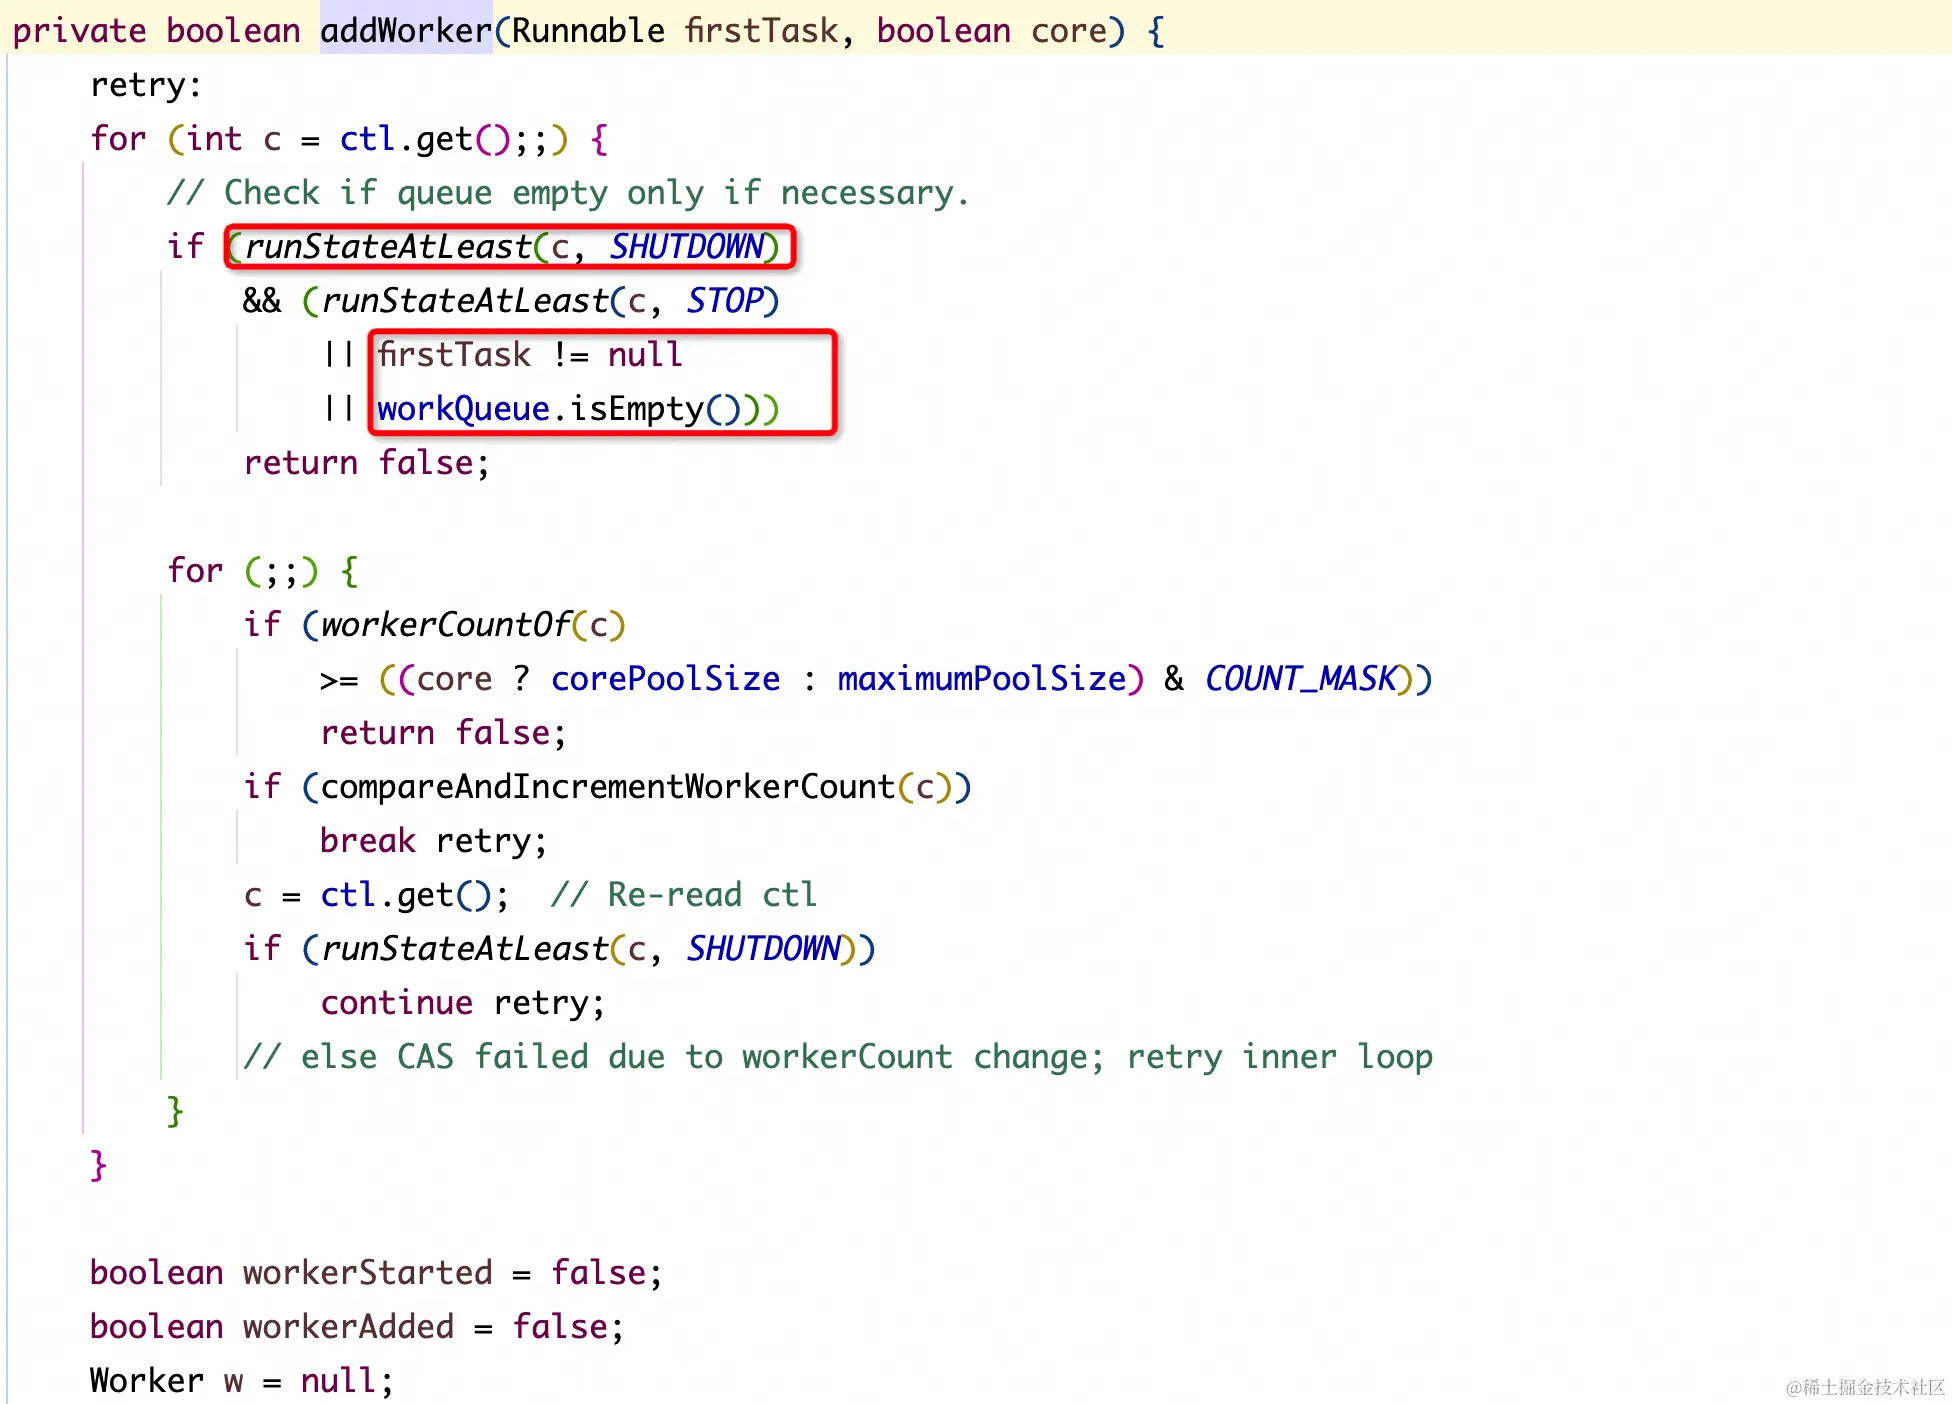Click workerCountOf method call
The height and width of the screenshot is (1404, 1952).
(445, 625)
